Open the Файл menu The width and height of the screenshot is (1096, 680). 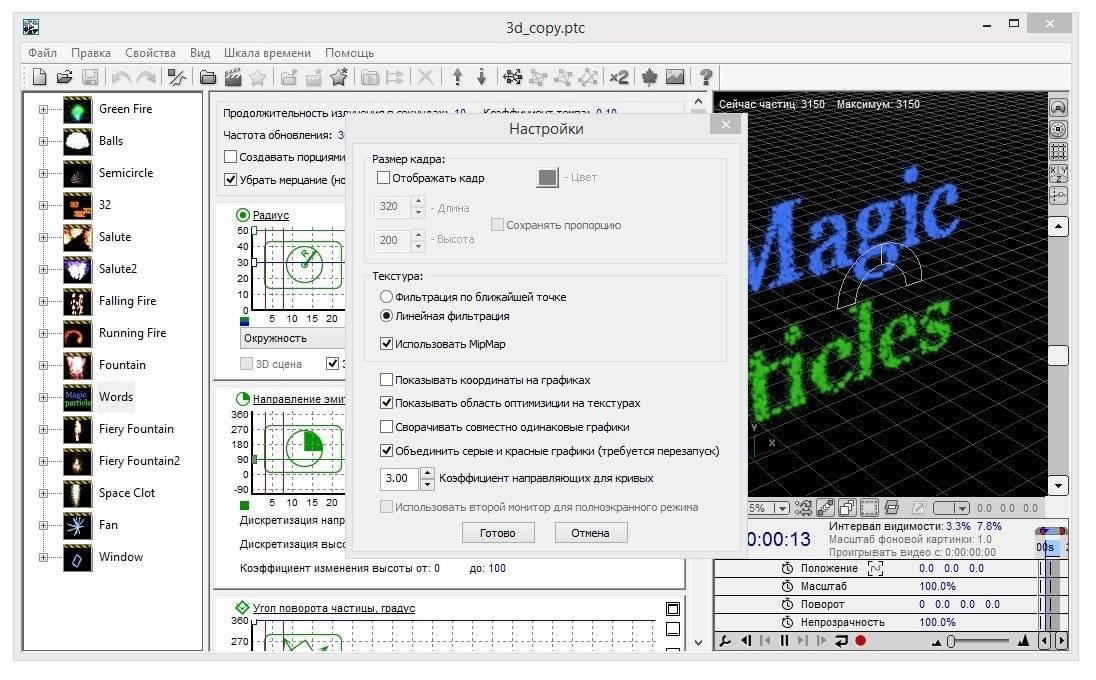tap(43, 53)
